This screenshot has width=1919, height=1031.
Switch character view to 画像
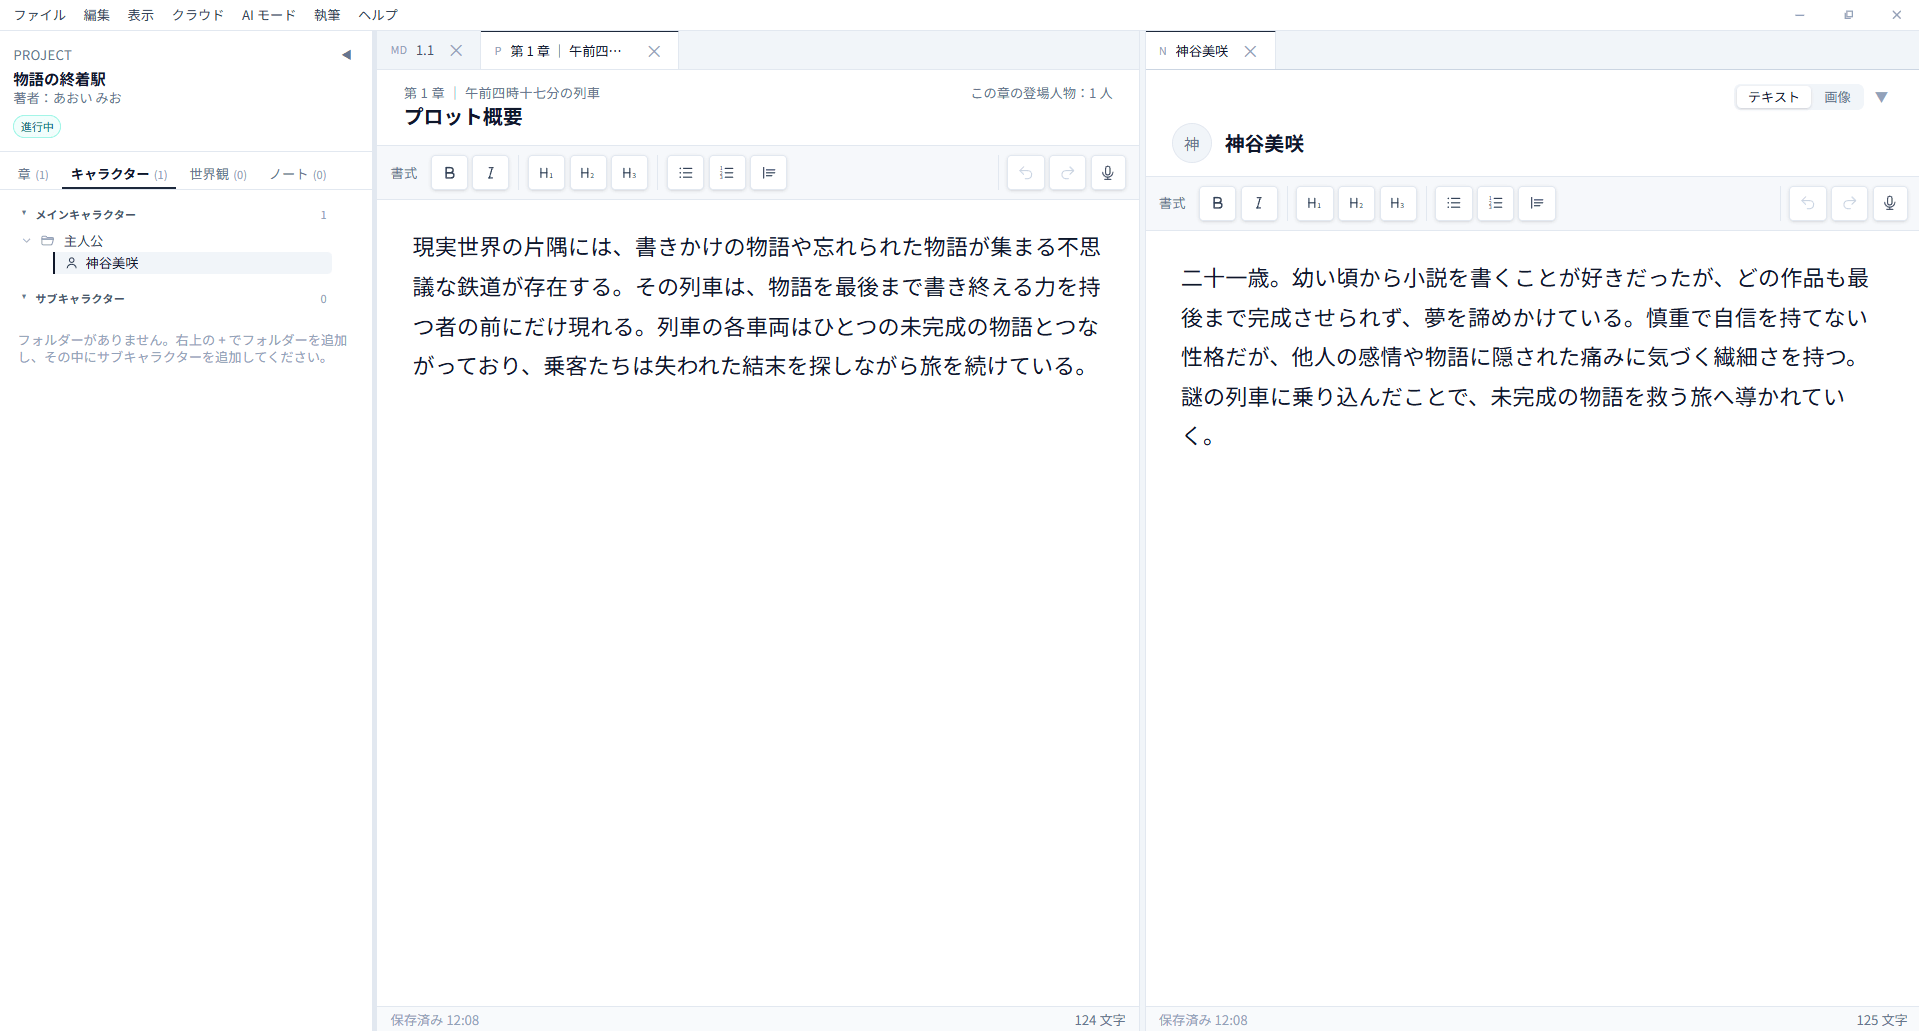[x=1837, y=97]
